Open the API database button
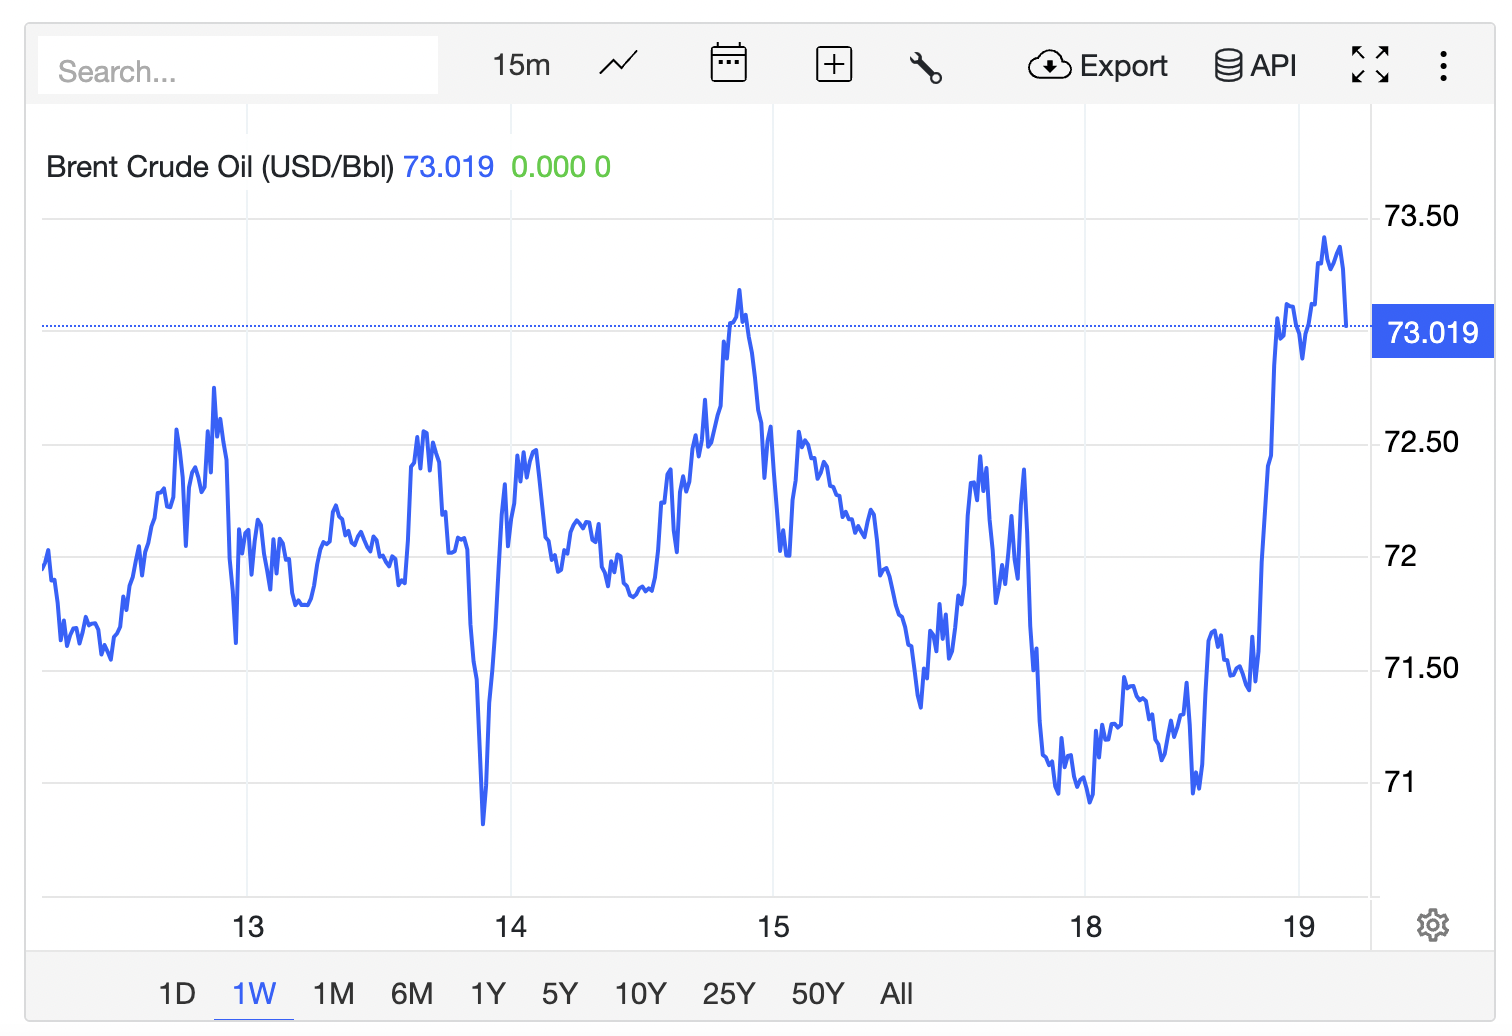 [1255, 66]
